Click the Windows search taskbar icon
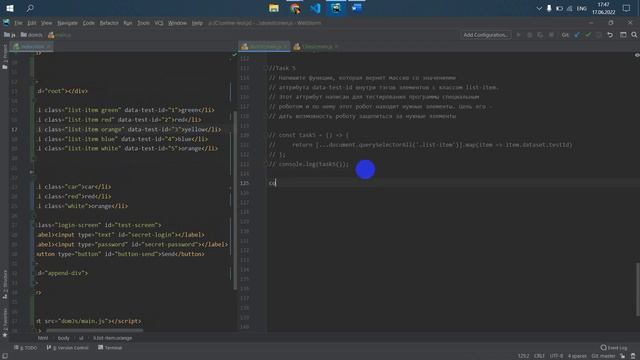Viewport: 640px width, 360px height. [x=30, y=8]
